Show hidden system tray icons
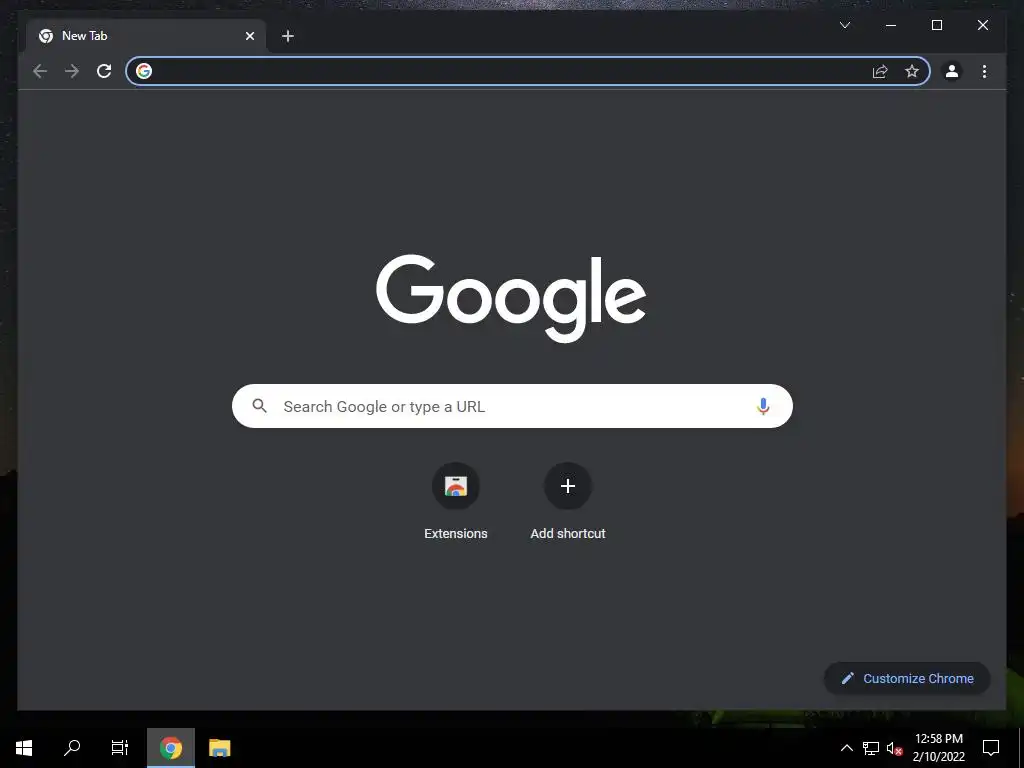 (x=846, y=748)
